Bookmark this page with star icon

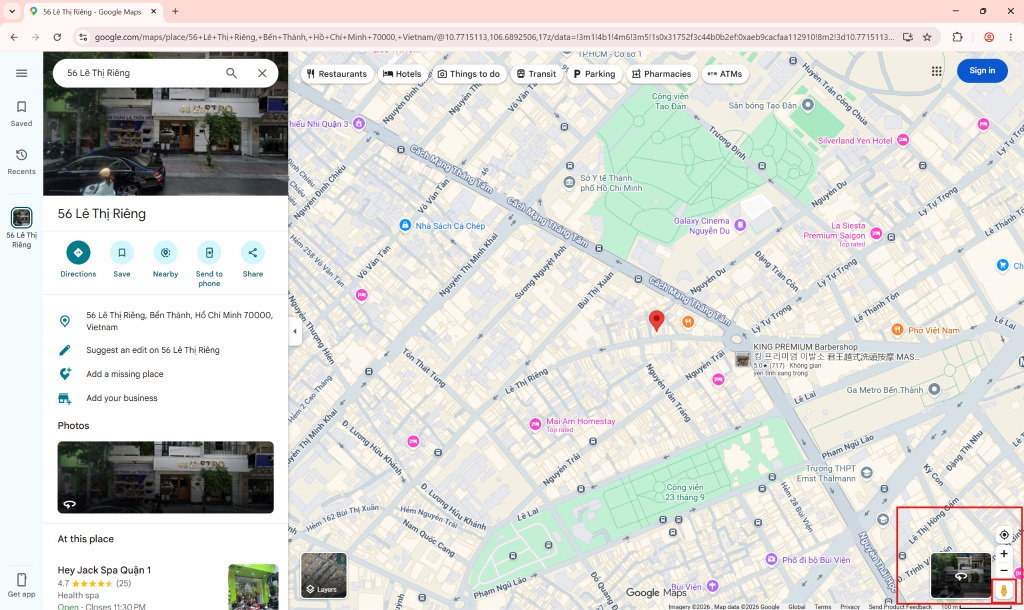(x=927, y=37)
